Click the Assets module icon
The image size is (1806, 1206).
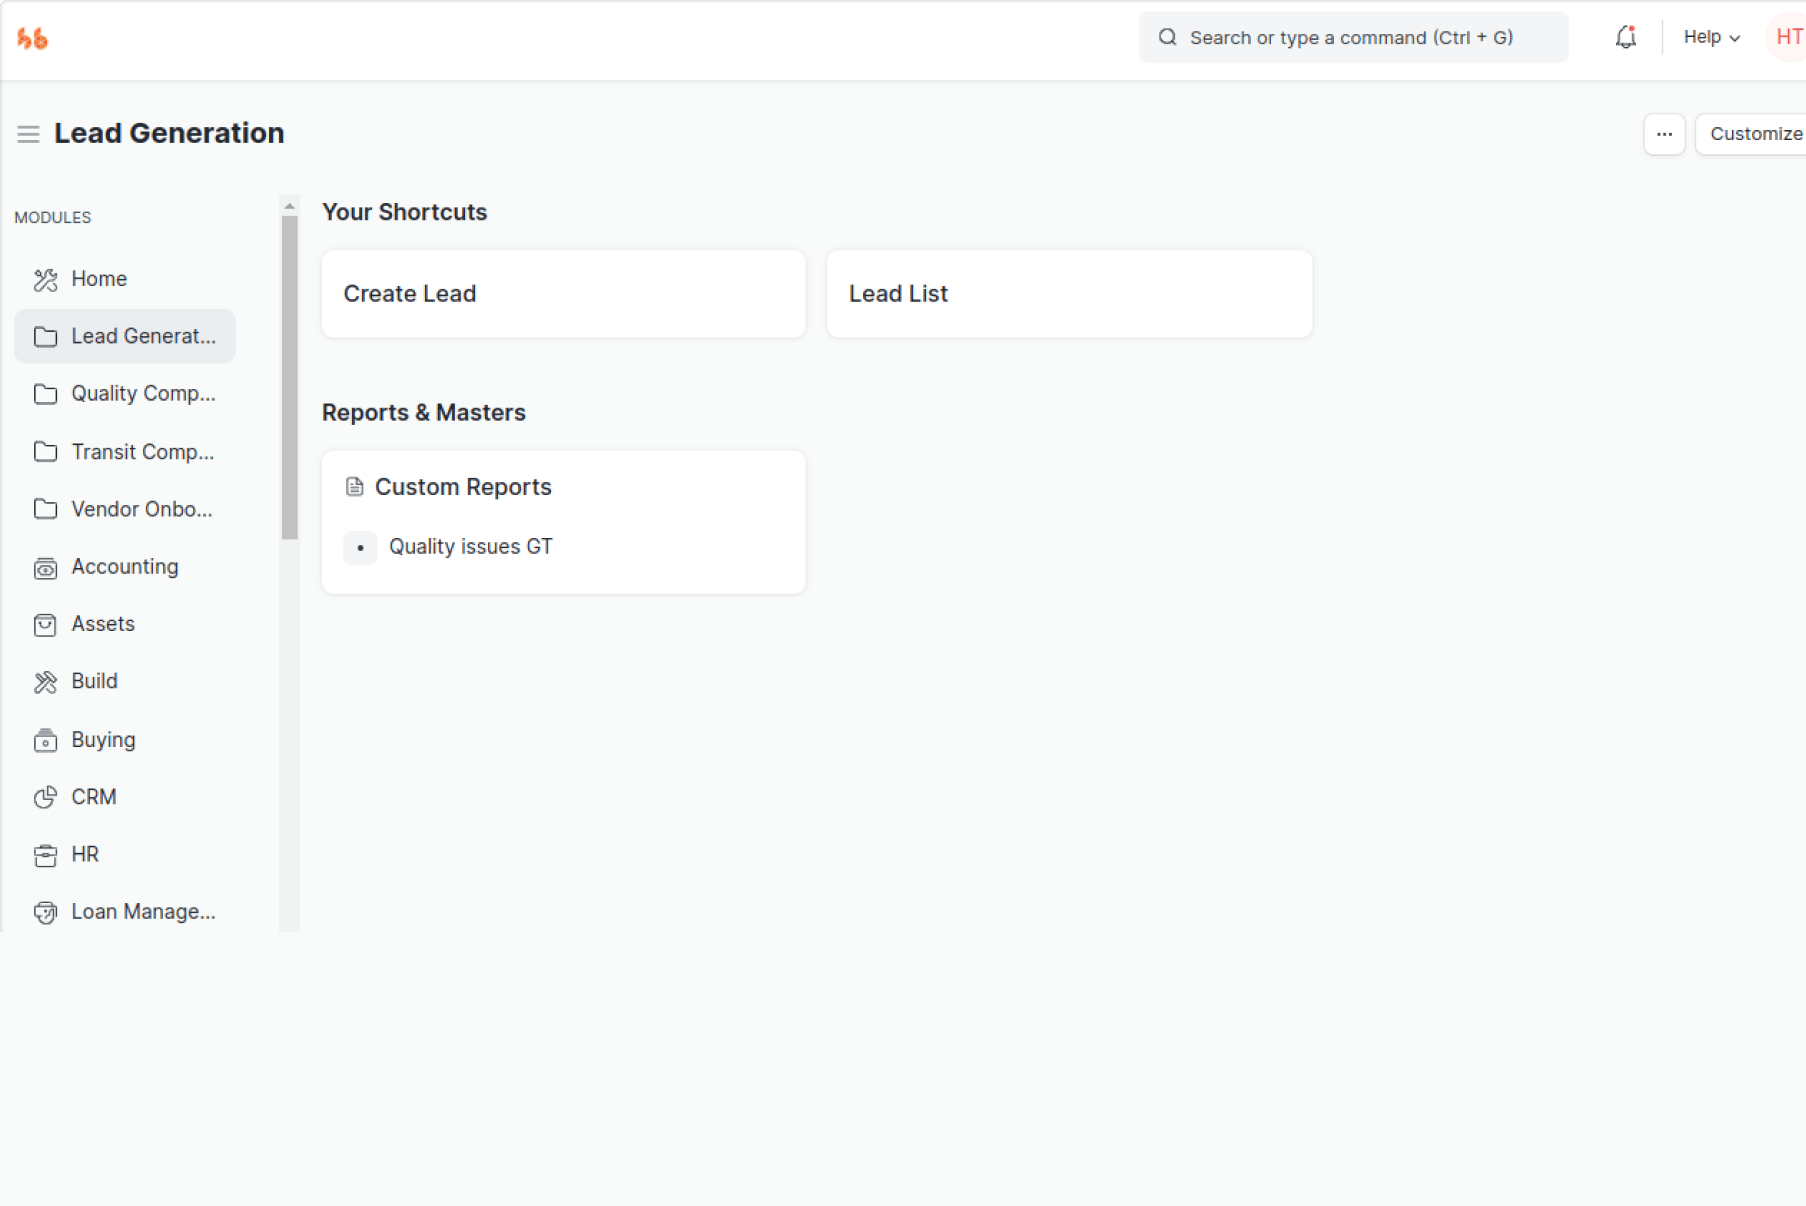[x=45, y=625]
